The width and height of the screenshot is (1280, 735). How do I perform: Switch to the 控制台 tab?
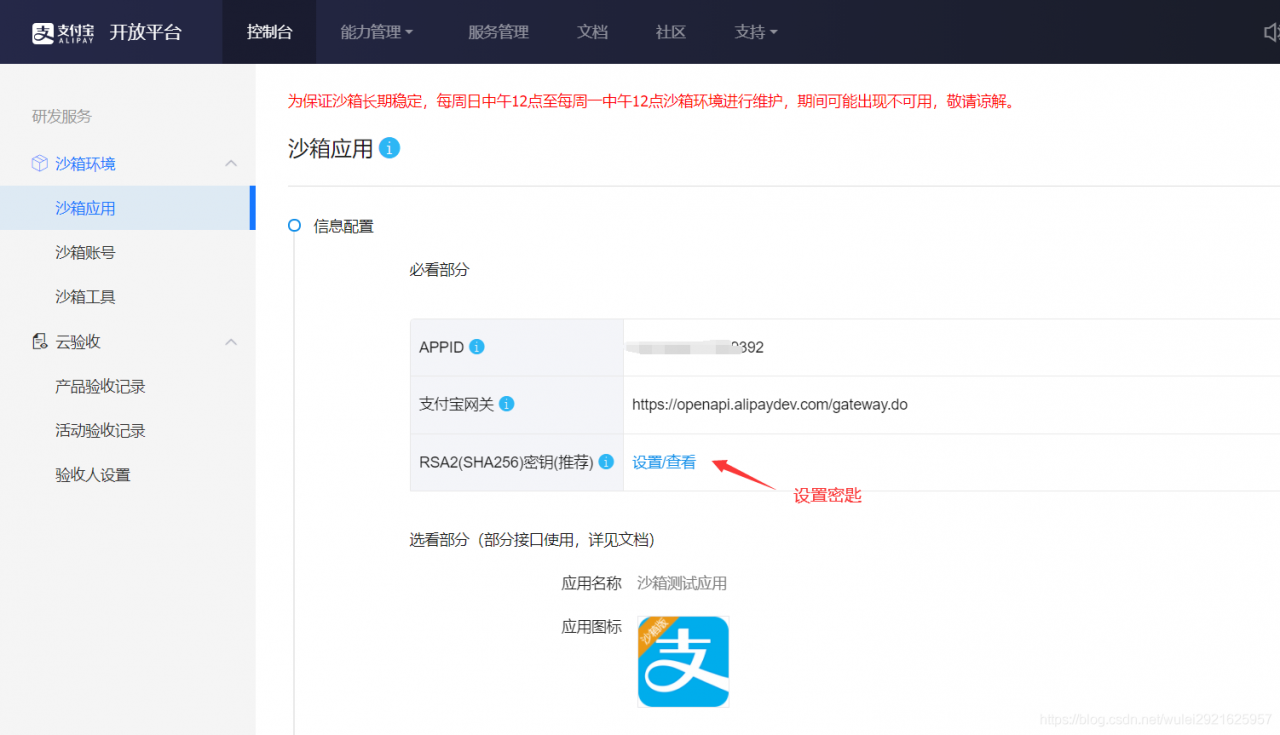(x=269, y=32)
